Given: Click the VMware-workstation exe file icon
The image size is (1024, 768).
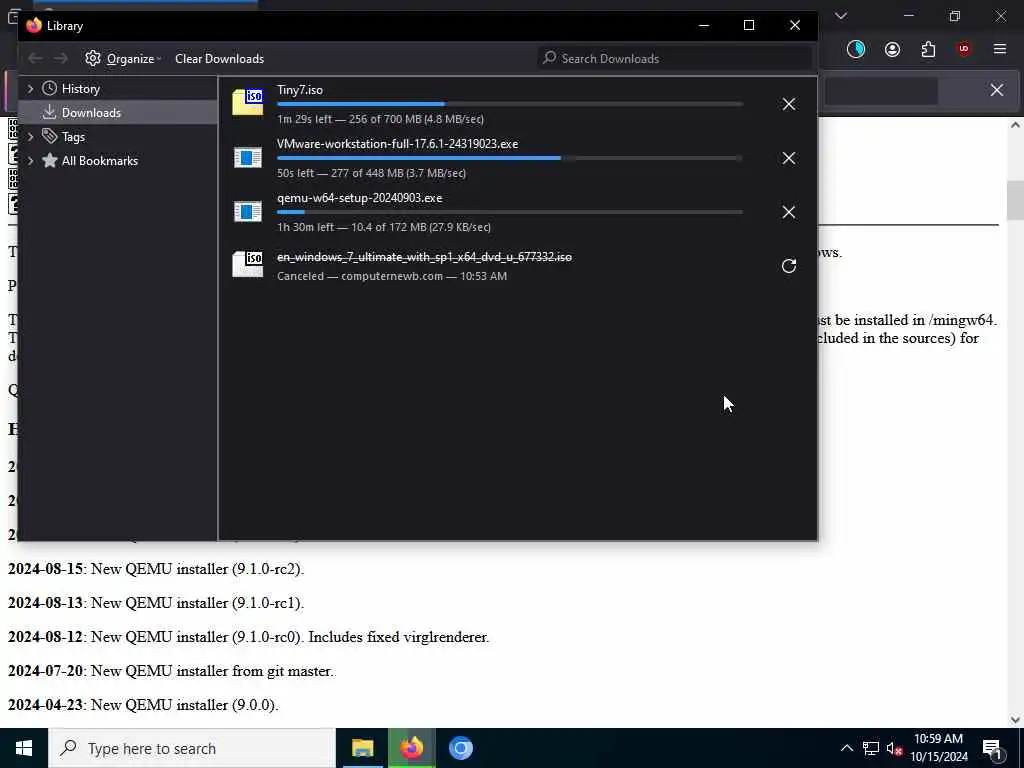Looking at the screenshot, I should 248,157.
